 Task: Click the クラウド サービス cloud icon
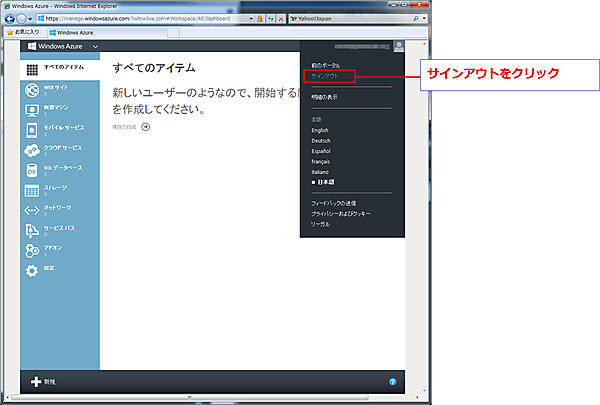[32, 150]
